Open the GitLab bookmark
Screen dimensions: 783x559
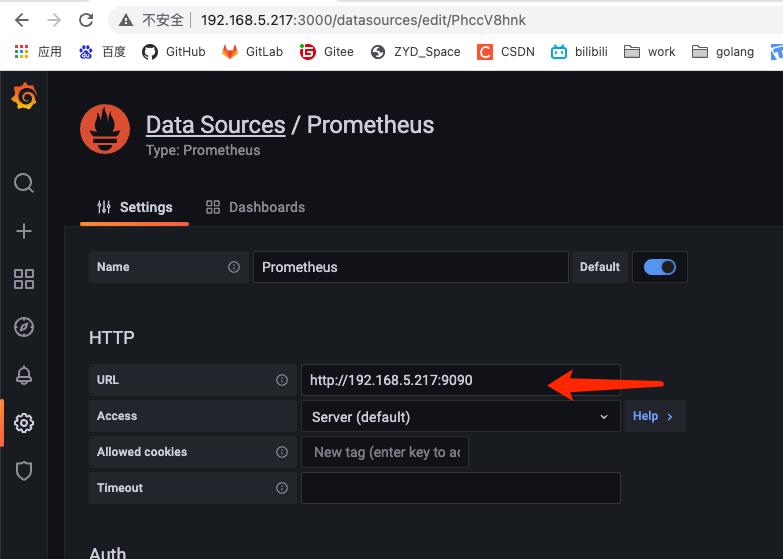pos(253,51)
